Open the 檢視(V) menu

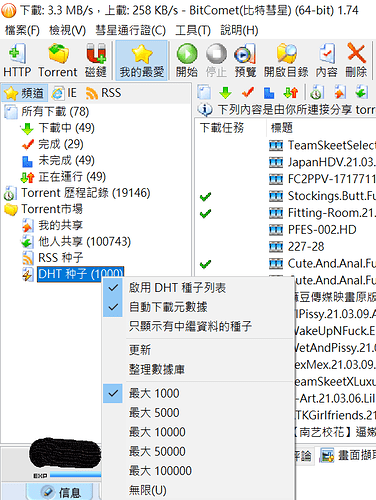click(x=67, y=31)
